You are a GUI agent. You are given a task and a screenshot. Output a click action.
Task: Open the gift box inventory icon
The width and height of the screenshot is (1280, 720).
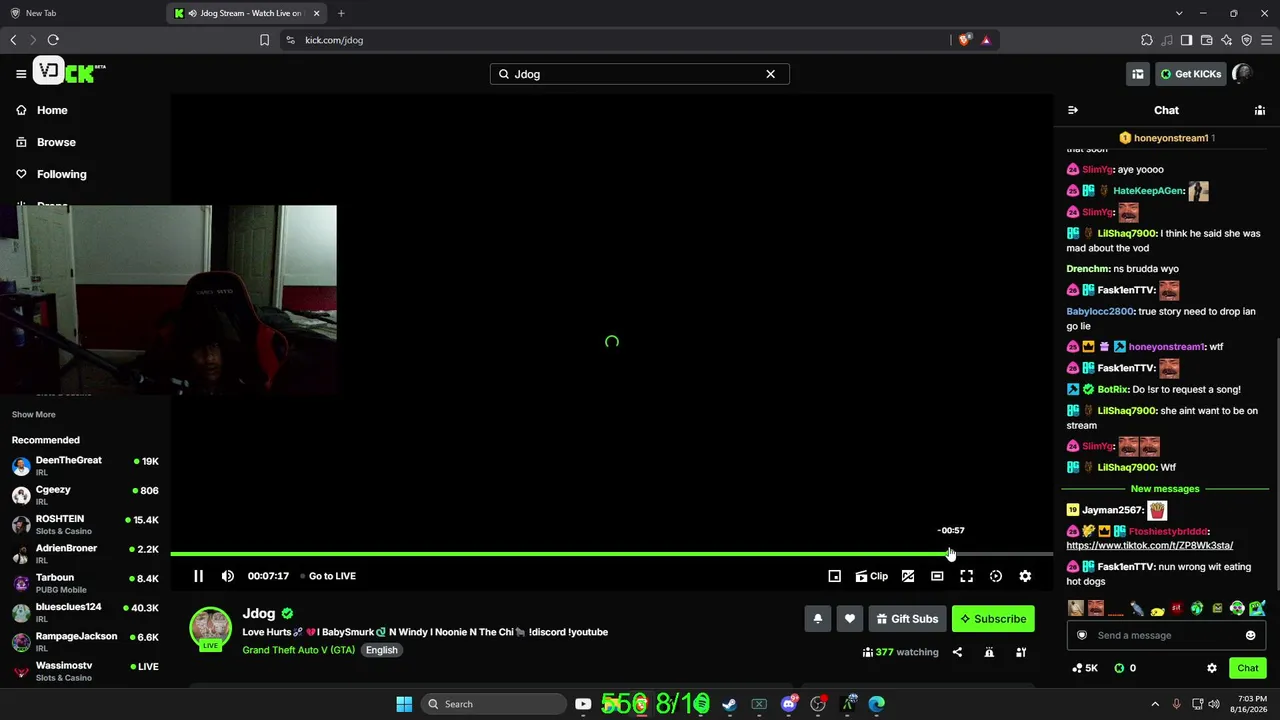coord(1138,74)
